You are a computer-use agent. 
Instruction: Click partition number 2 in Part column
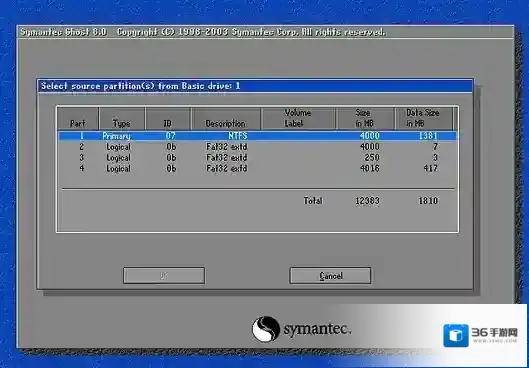click(82, 147)
